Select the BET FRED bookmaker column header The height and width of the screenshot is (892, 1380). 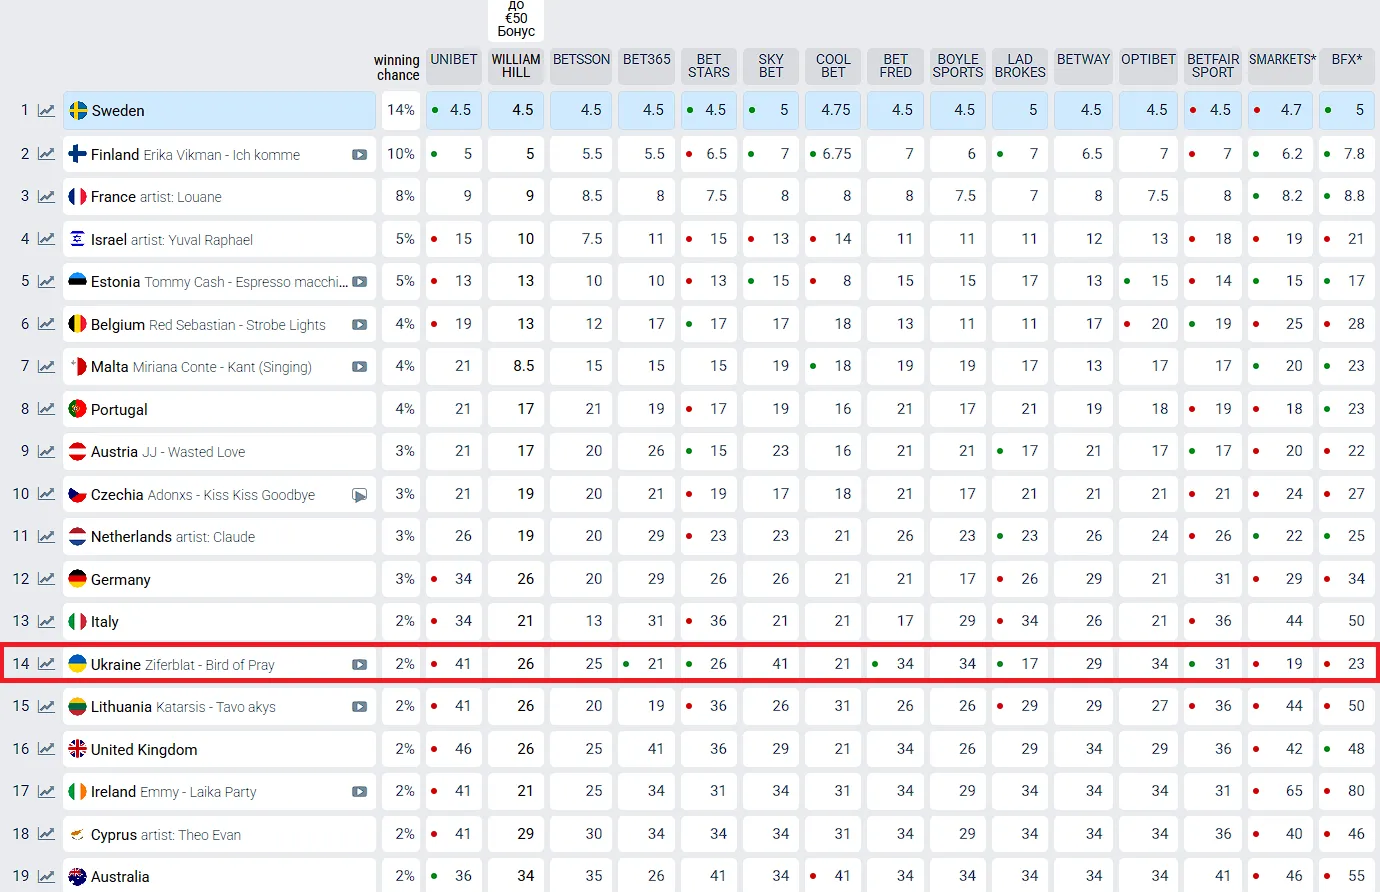[896, 66]
